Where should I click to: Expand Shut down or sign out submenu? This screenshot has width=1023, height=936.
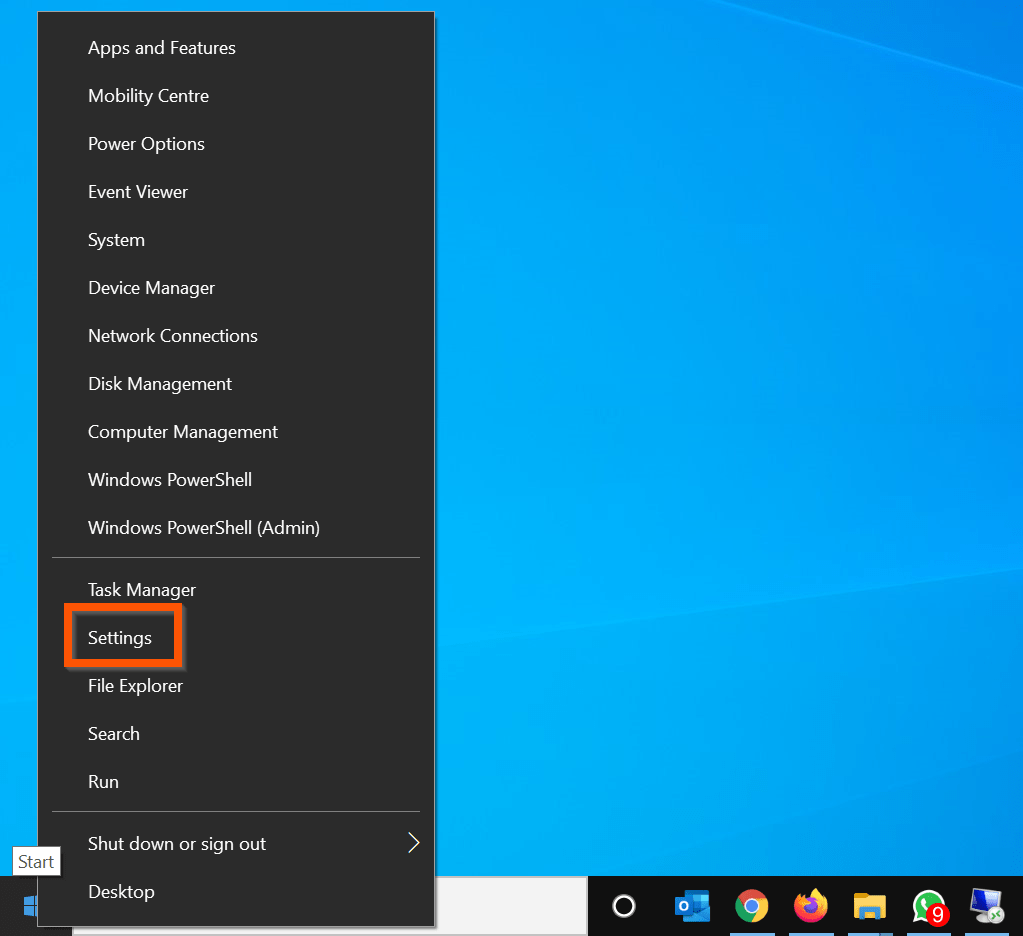pyautogui.click(x=236, y=843)
